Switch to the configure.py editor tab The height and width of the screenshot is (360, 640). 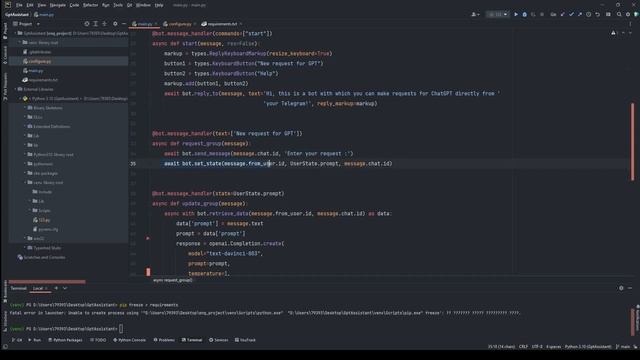tap(180, 24)
